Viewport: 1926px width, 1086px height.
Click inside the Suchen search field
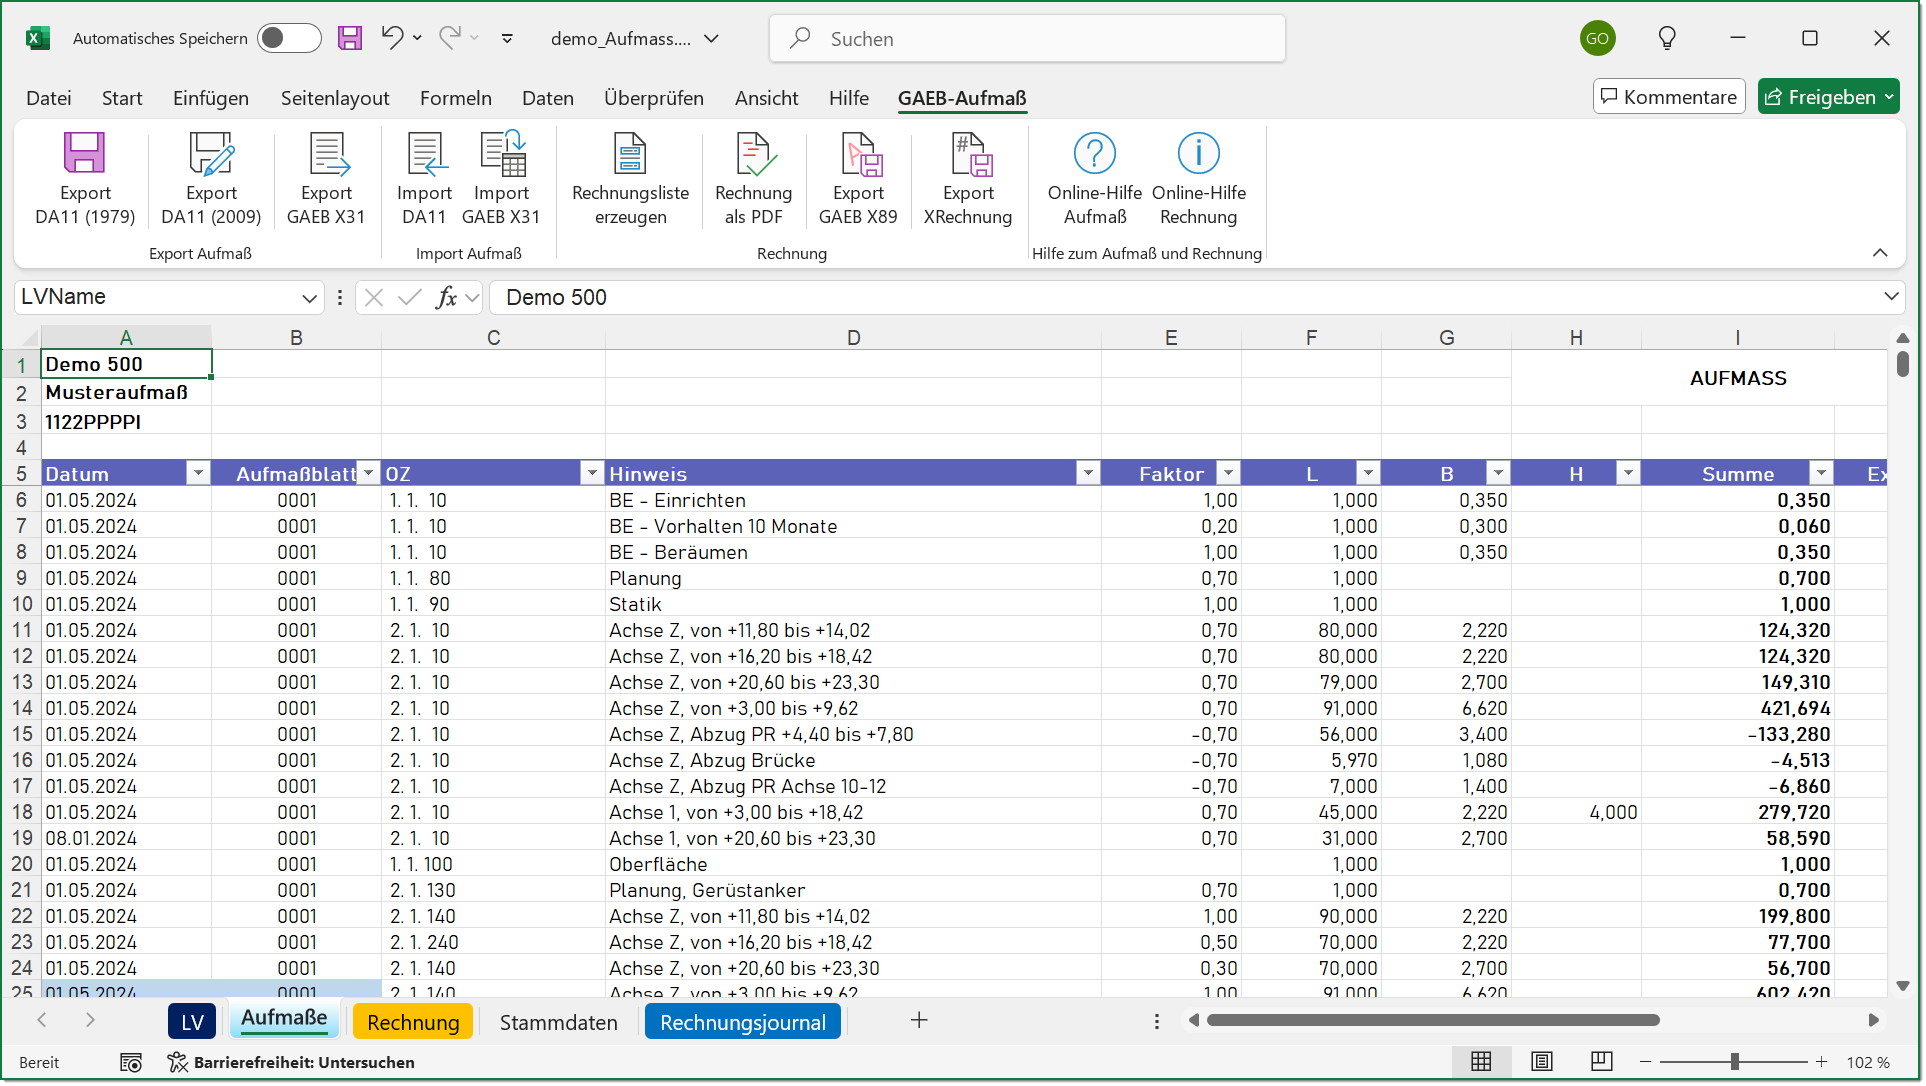tap(1026, 38)
